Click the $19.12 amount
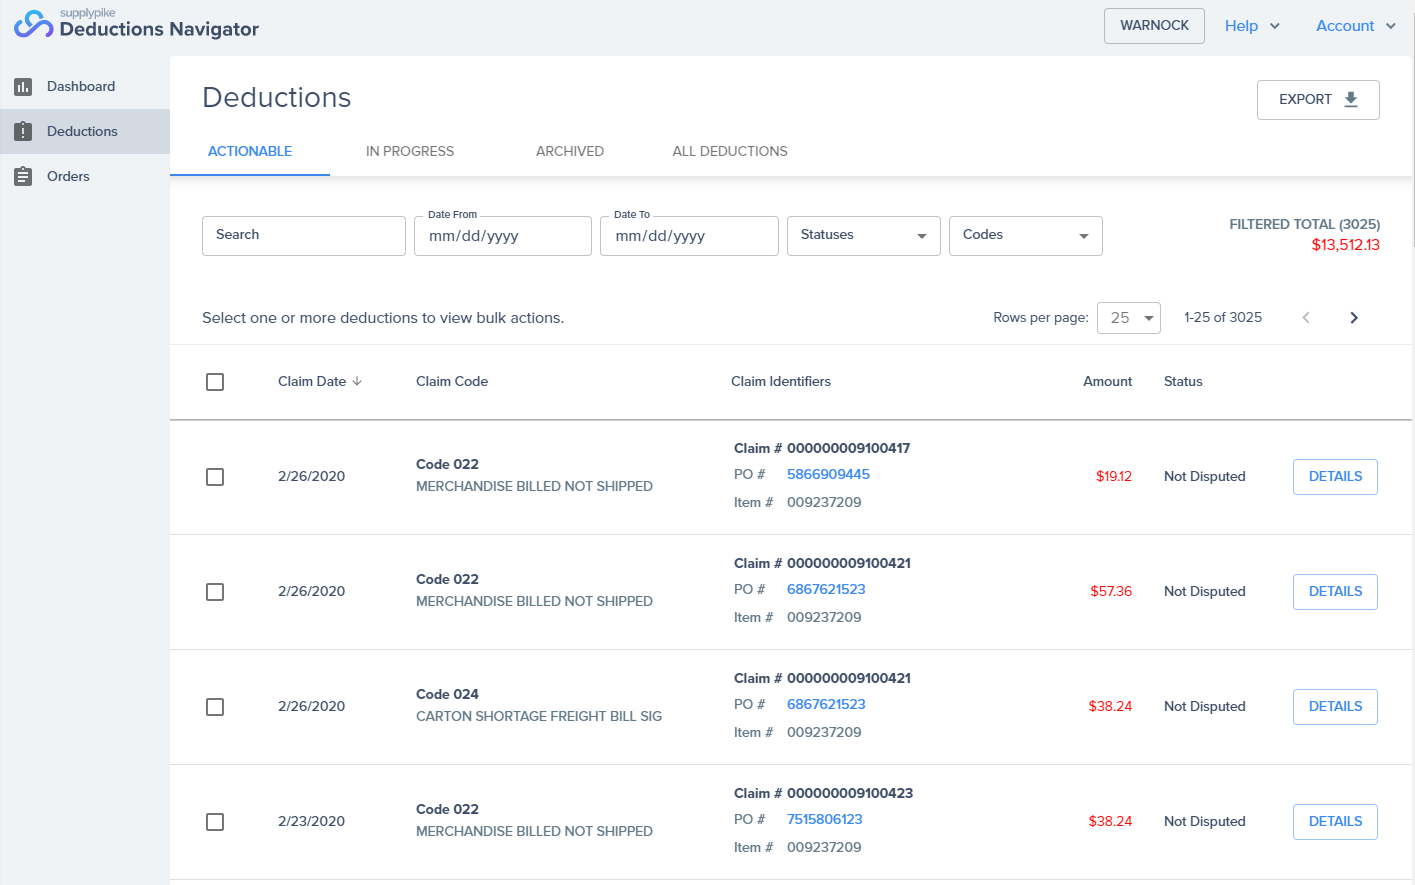 coord(1113,476)
